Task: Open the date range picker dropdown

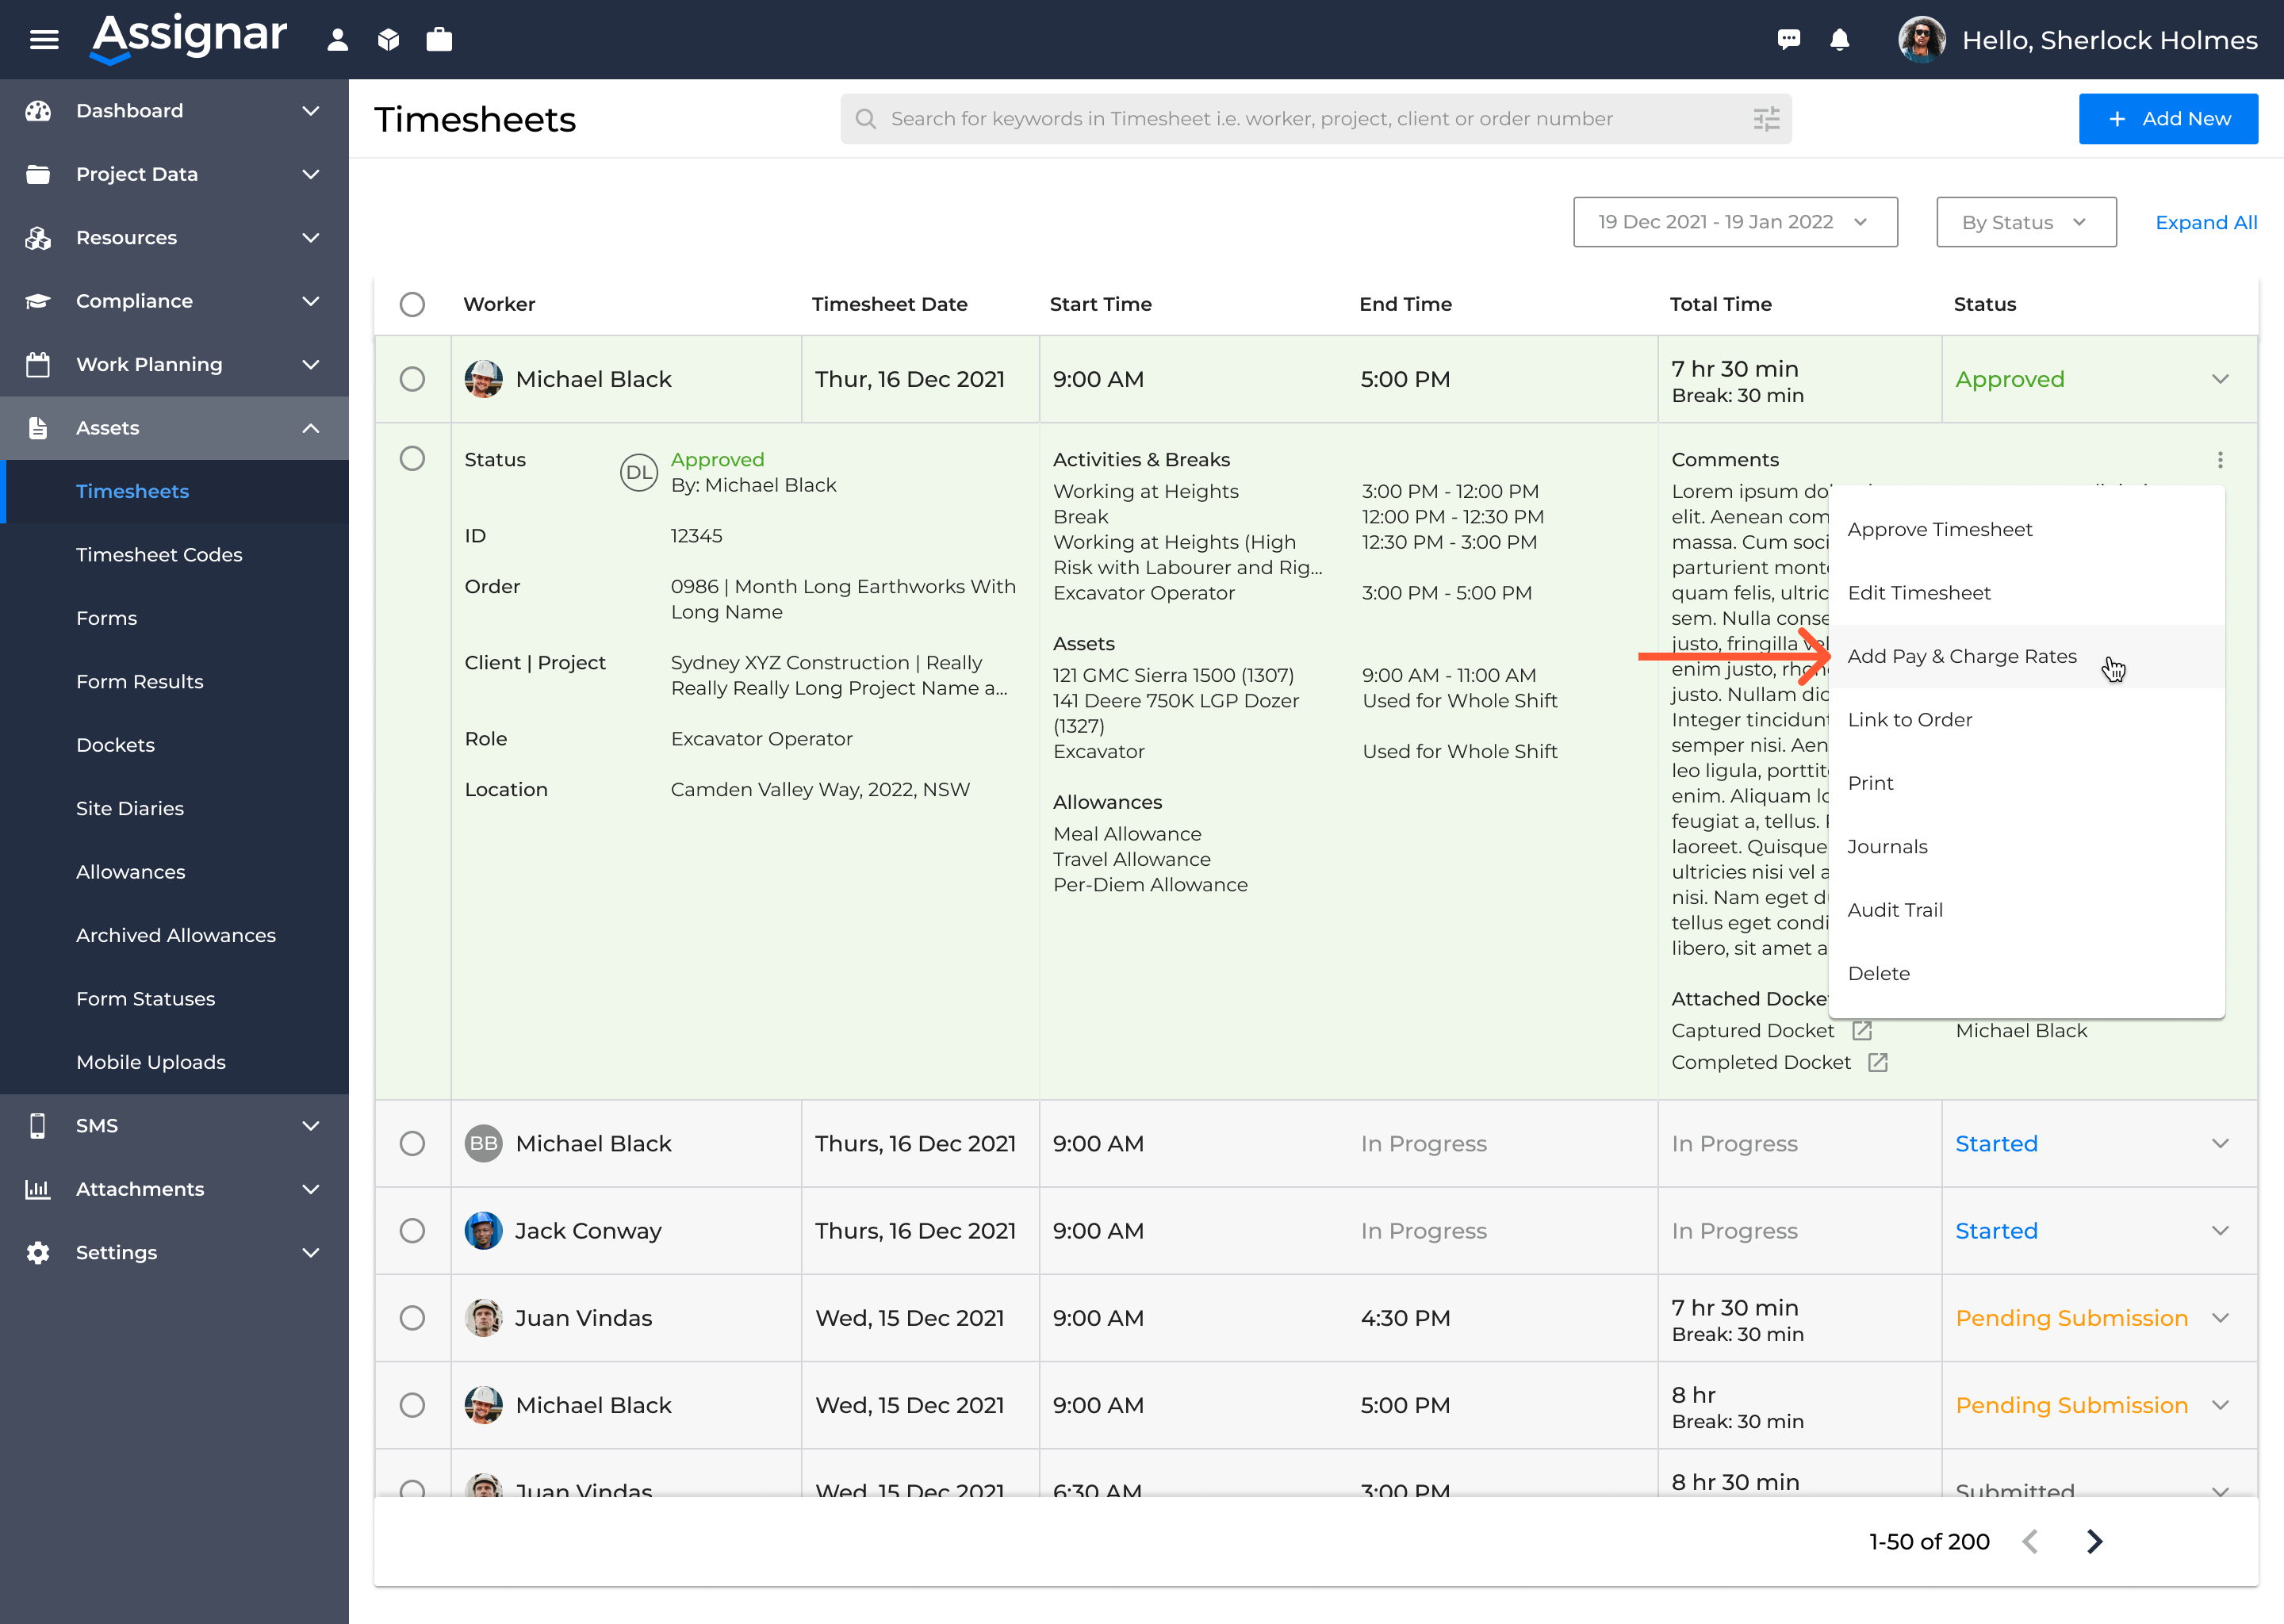Action: [x=1735, y=221]
